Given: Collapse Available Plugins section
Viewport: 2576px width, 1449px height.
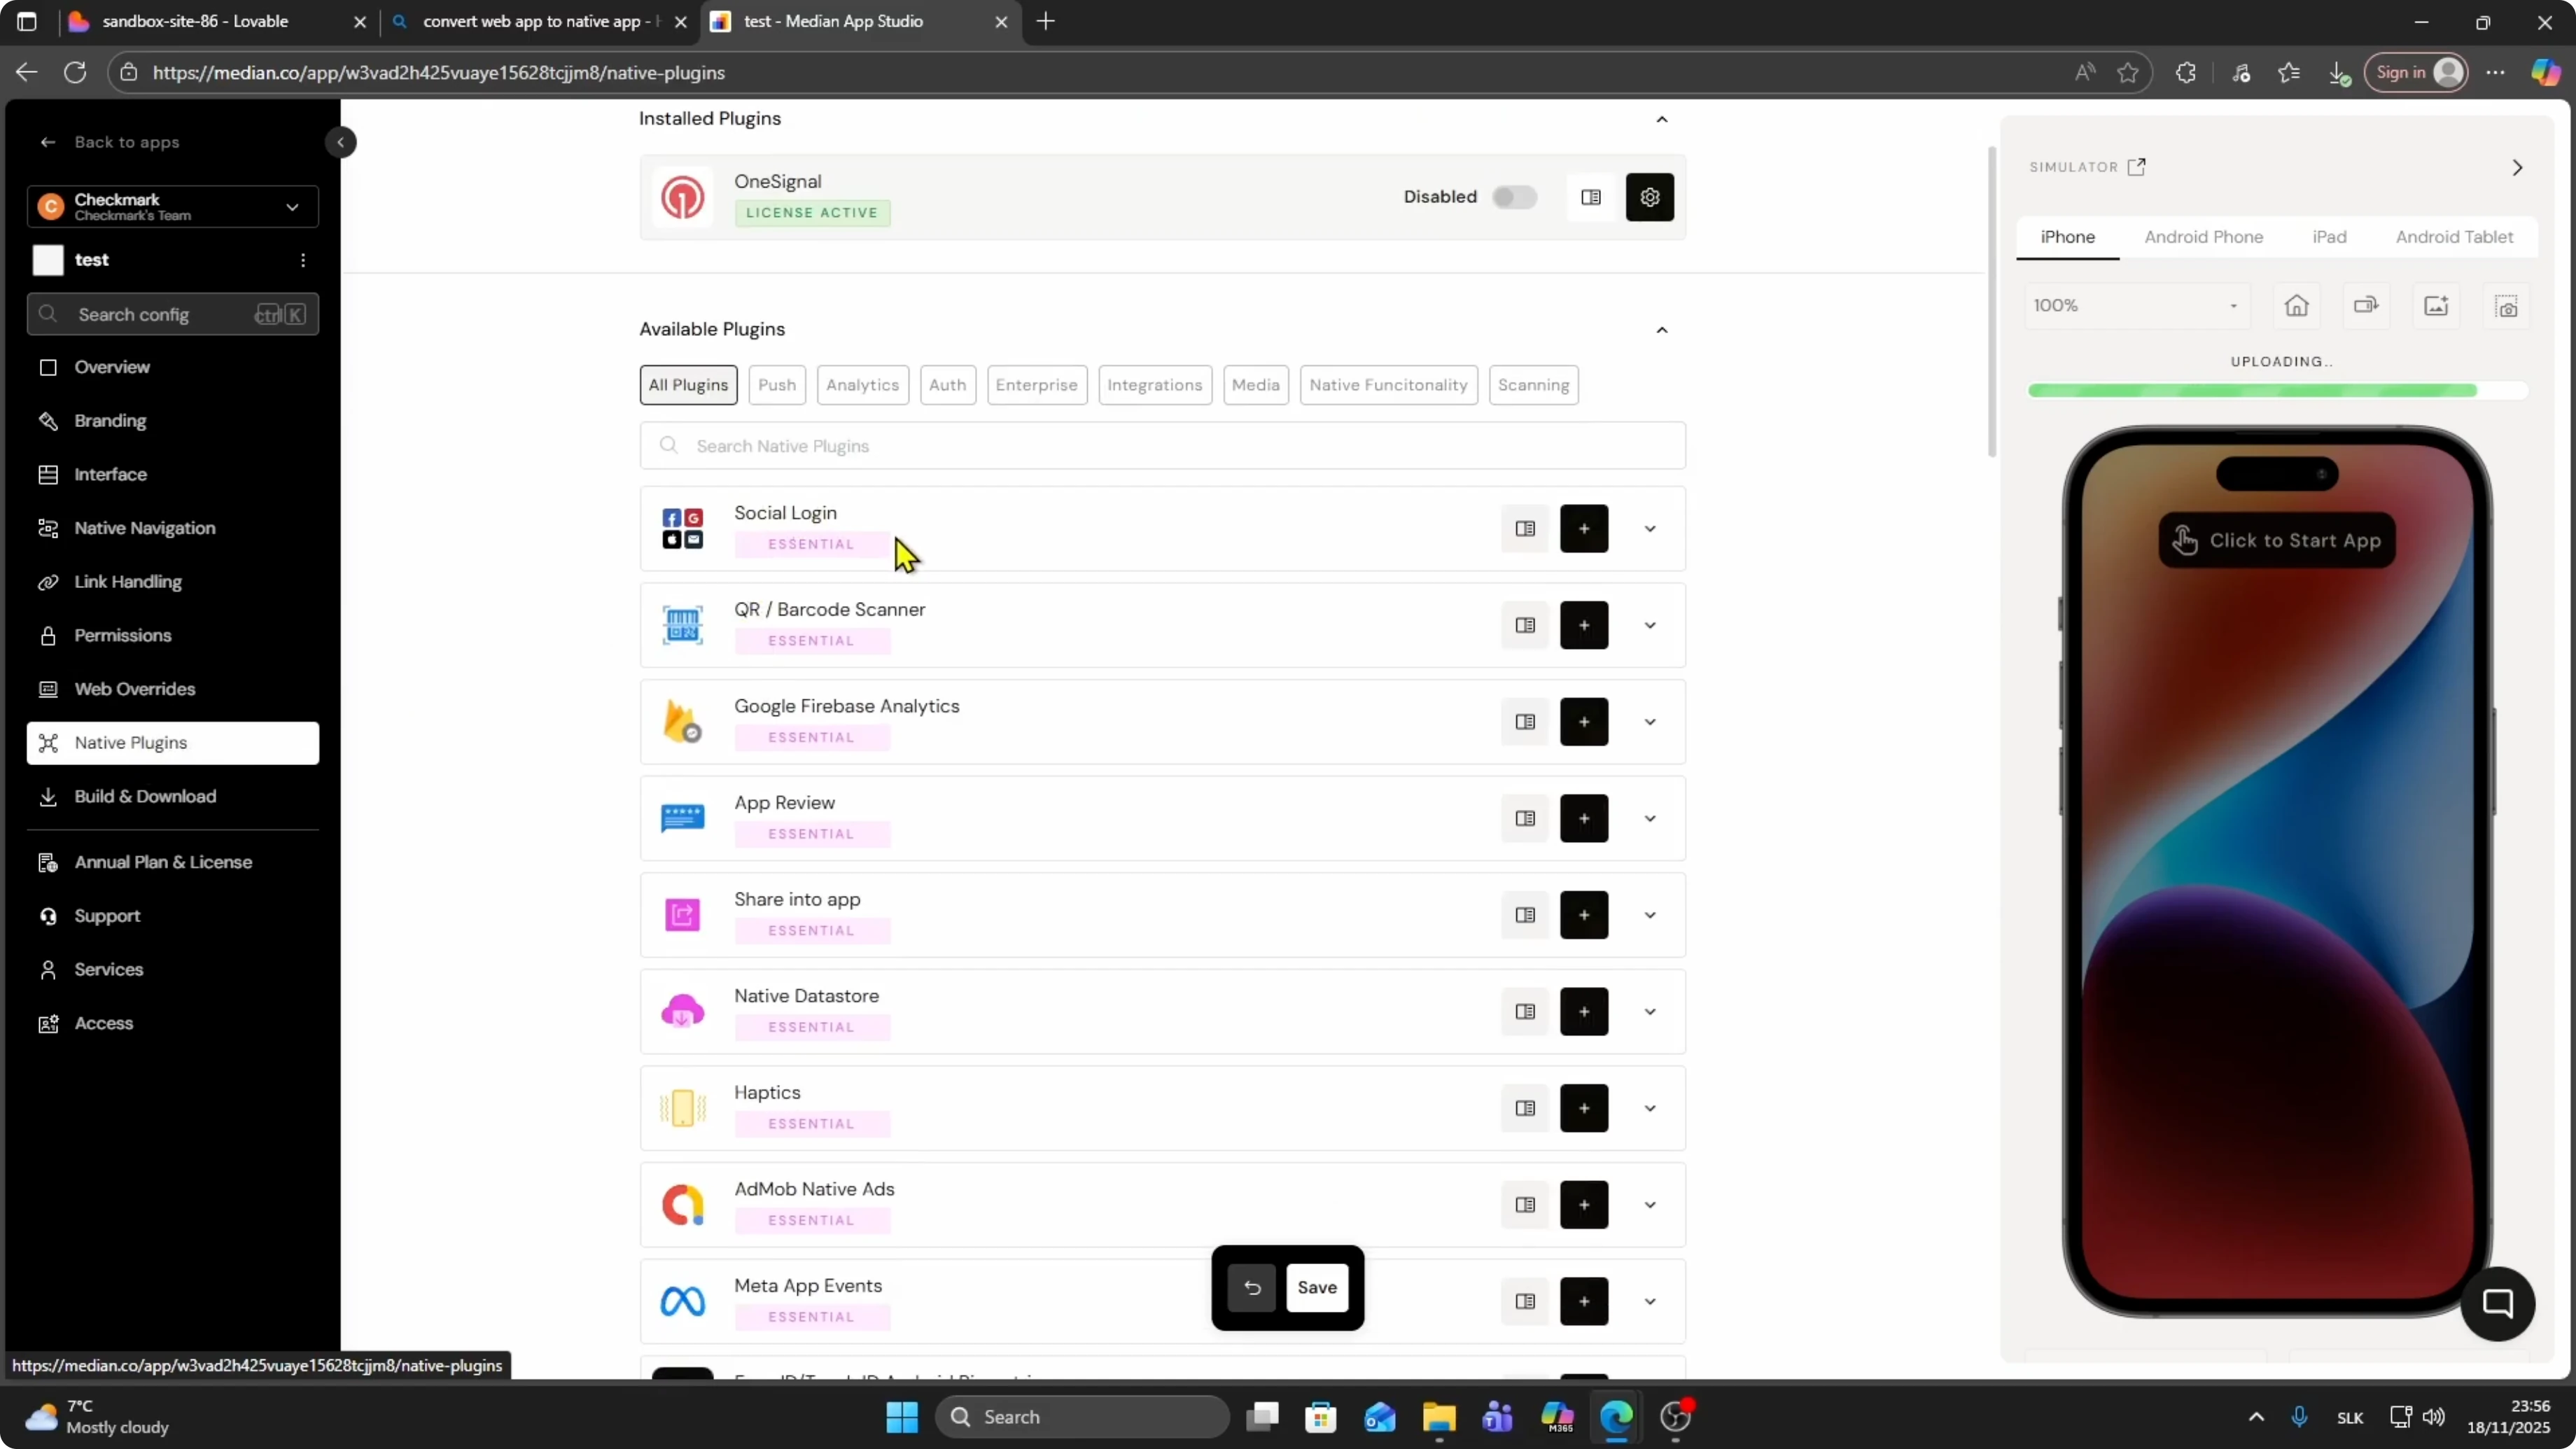Looking at the screenshot, I should point(1661,330).
